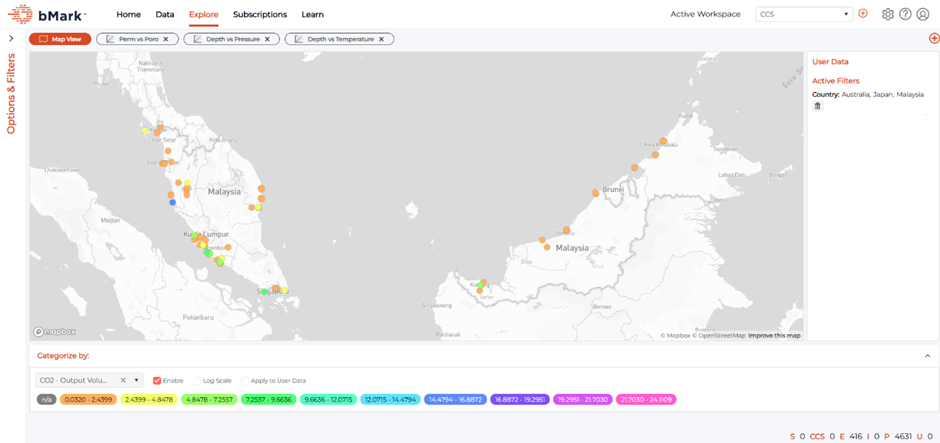This screenshot has height=443, width=940.
Task: Open the Subscriptions menu
Action: tap(260, 14)
